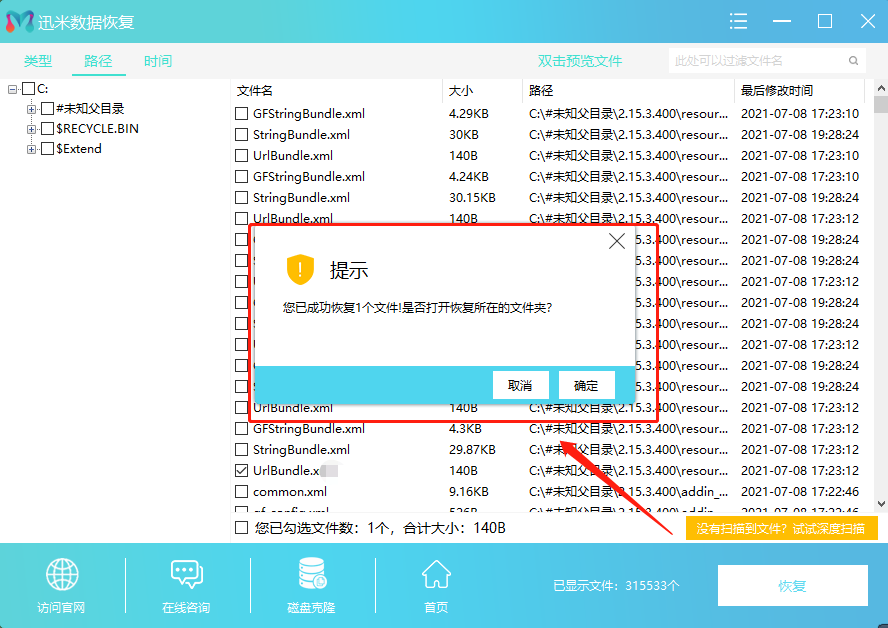Switch to the 时间 tab
Viewport: 888px width, 628px height.
click(x=157, y=61)
